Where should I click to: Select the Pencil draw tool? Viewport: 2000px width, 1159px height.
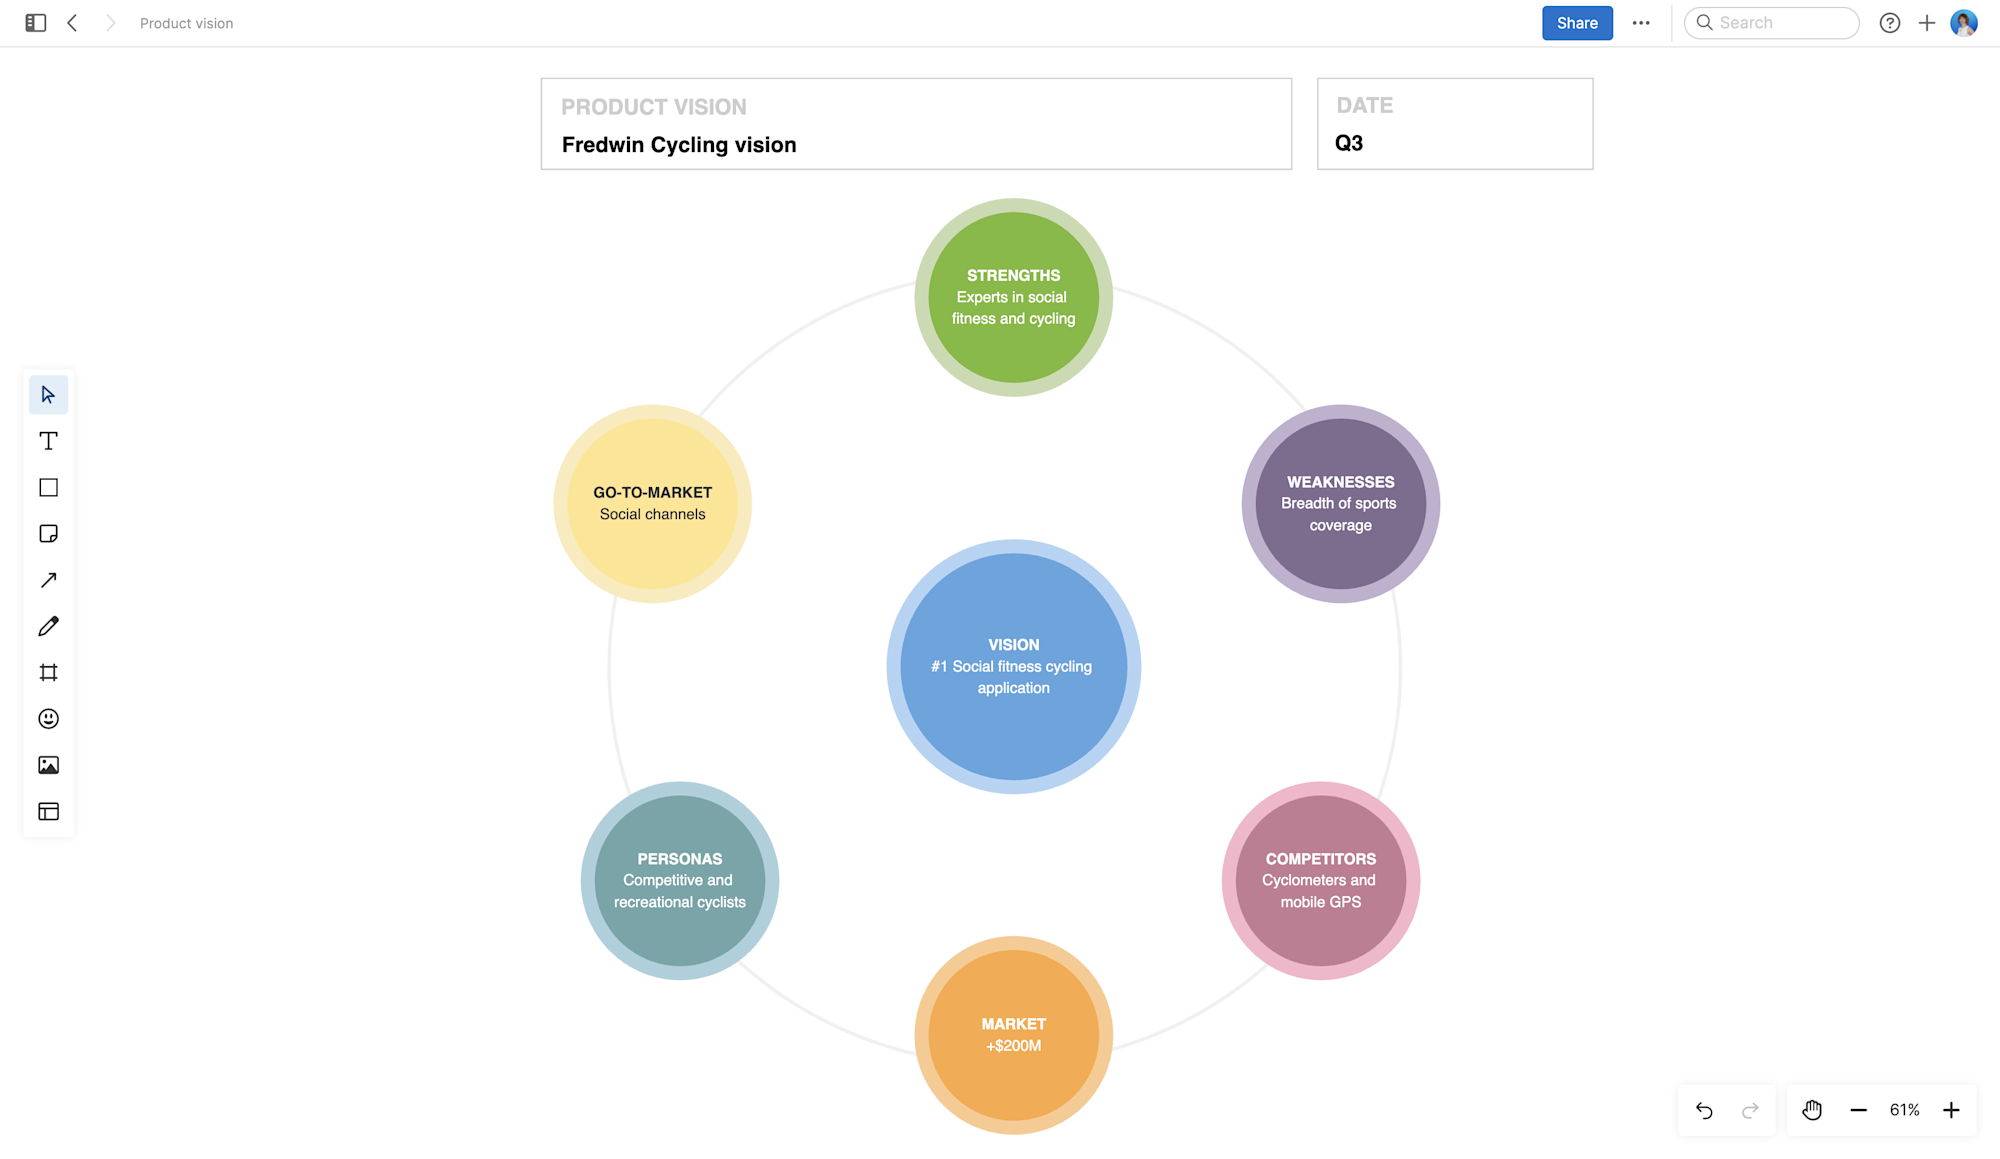[48, 627]
